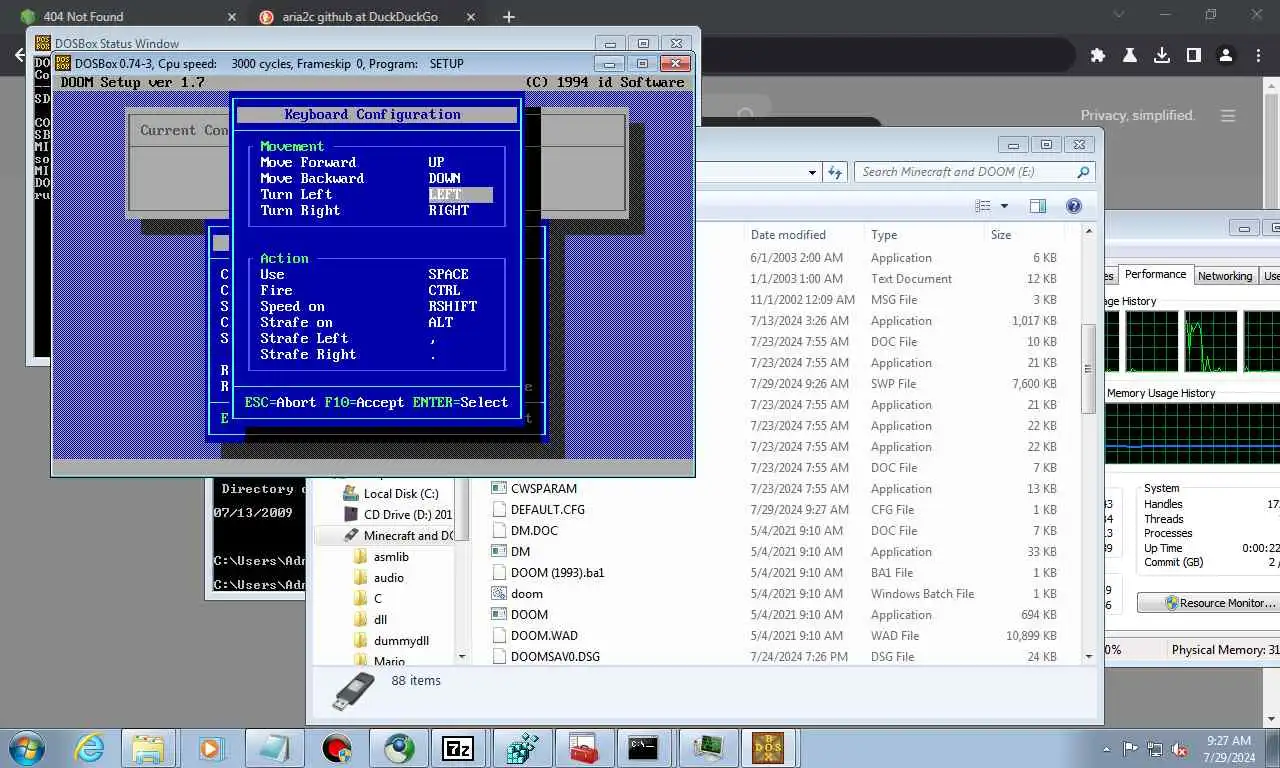Open the browser three-dot menu
This screenshot has width=1280, height=768.
pos(1257,55)
